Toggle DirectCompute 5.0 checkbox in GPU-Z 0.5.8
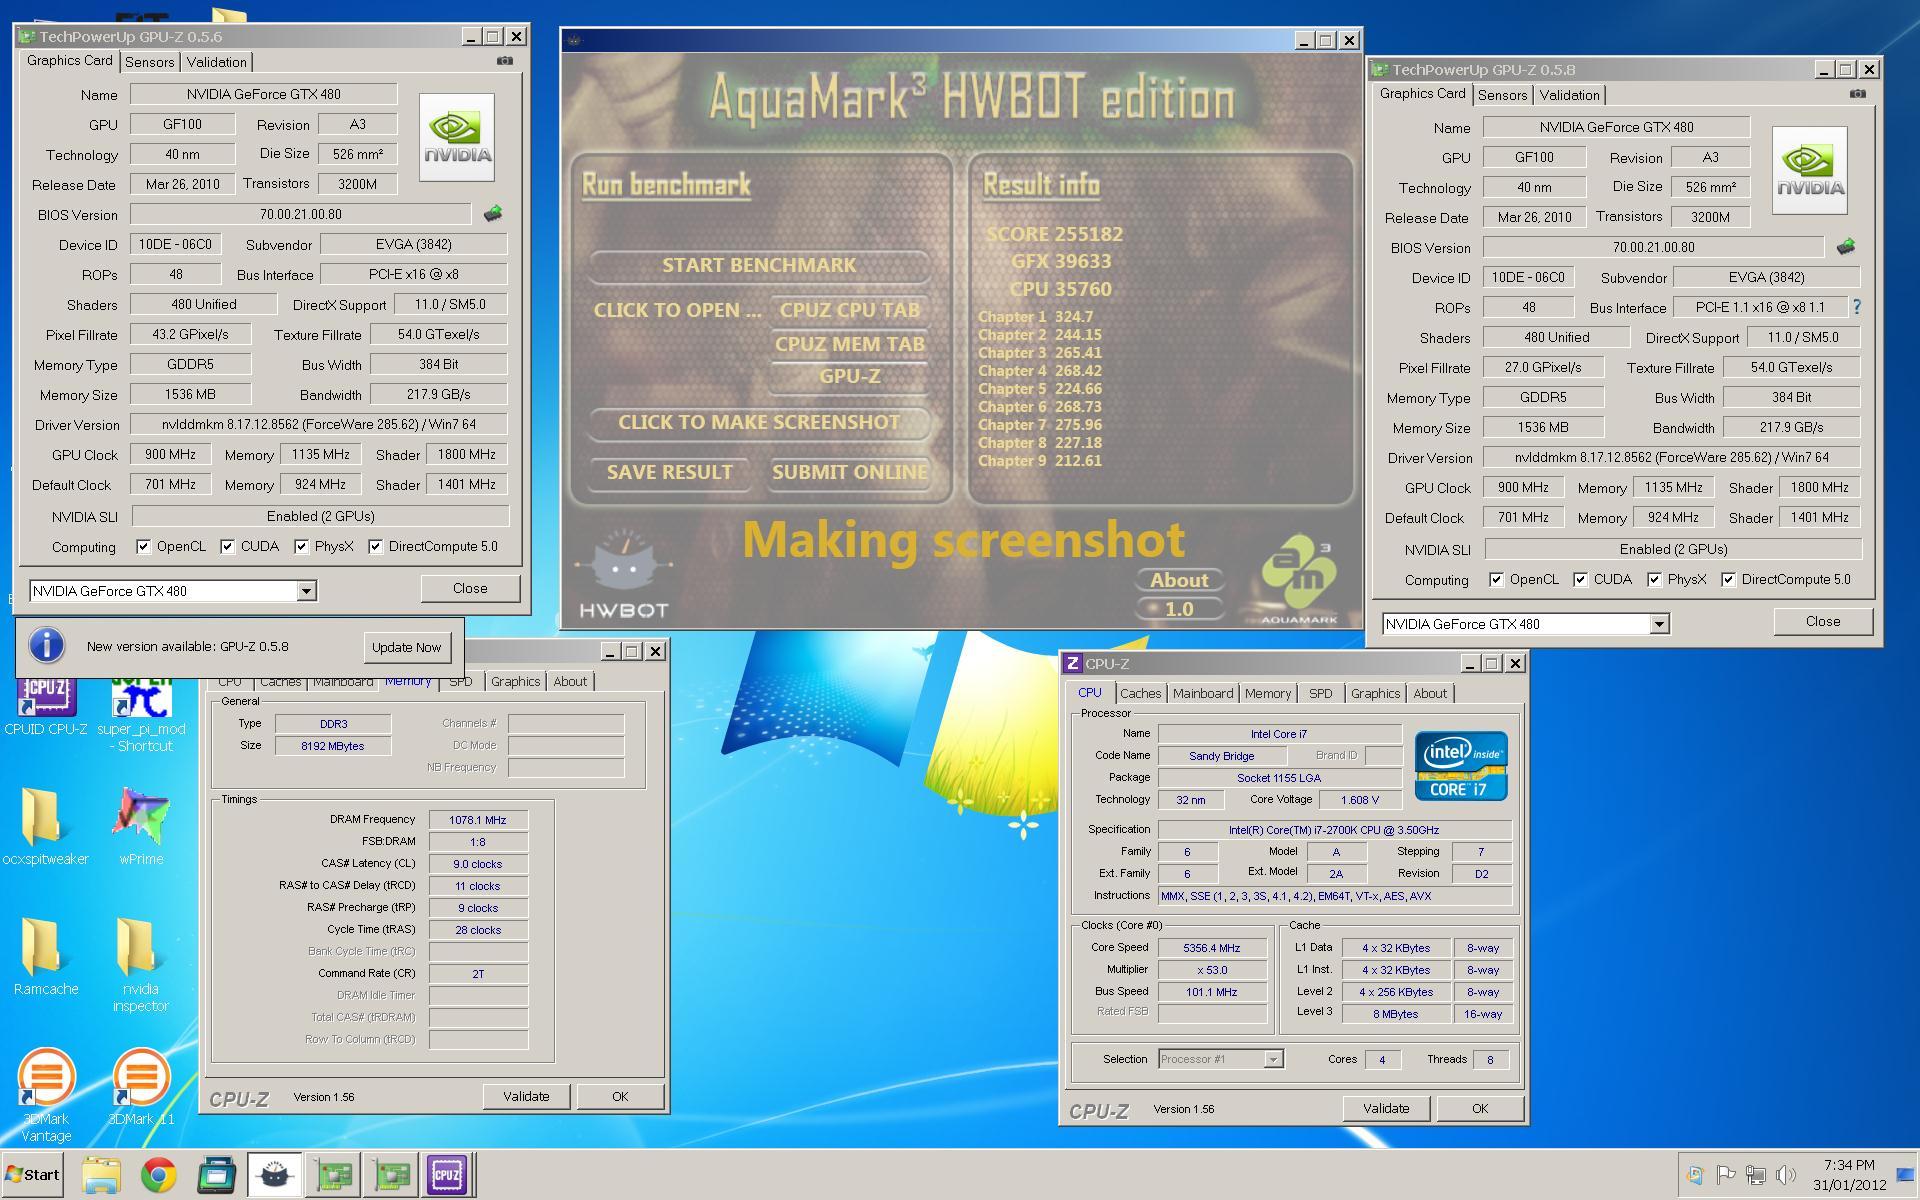This screenshot has width=1920, height=1200. click(x=1728, y=579)
